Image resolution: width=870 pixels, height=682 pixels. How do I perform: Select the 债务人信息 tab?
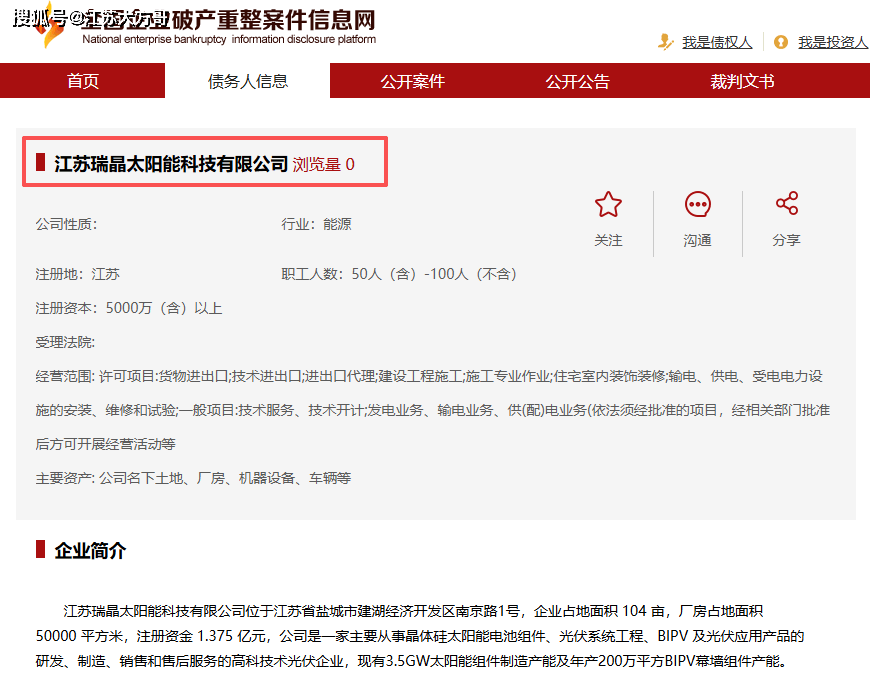(247, 80)
